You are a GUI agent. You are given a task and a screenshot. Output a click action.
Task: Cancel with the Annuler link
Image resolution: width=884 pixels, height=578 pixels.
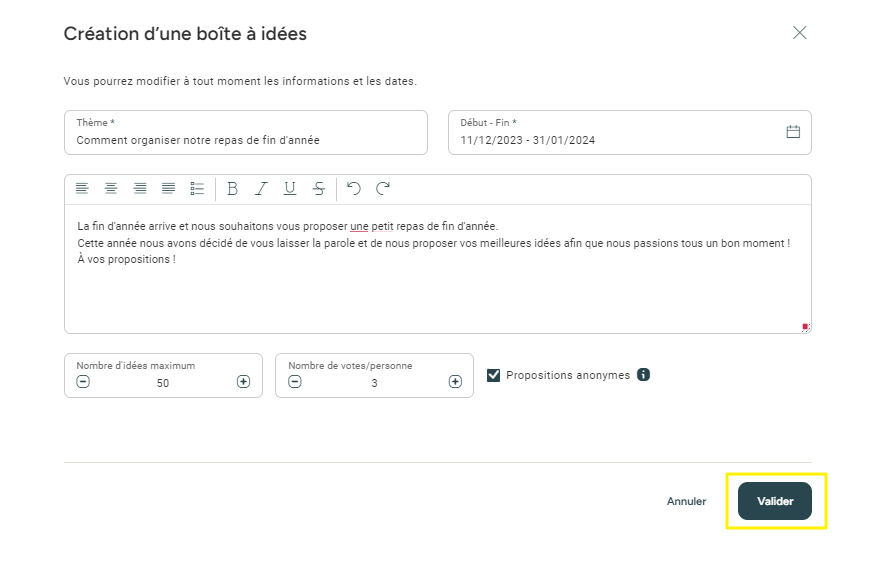pos(686,501)
